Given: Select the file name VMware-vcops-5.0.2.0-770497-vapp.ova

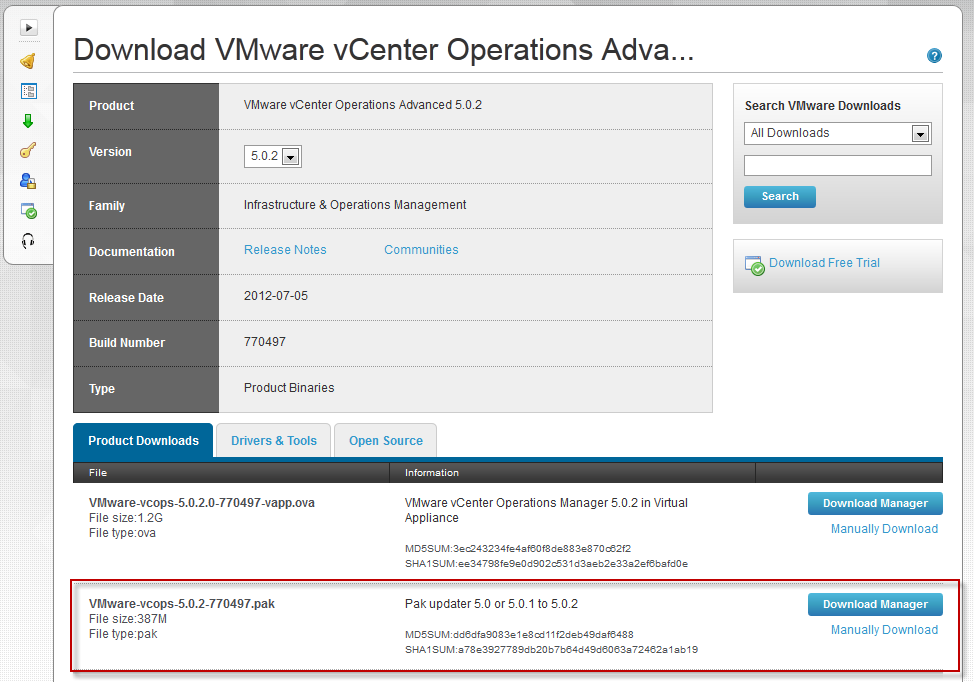Looking at the screenshot, I should [202, 502].
